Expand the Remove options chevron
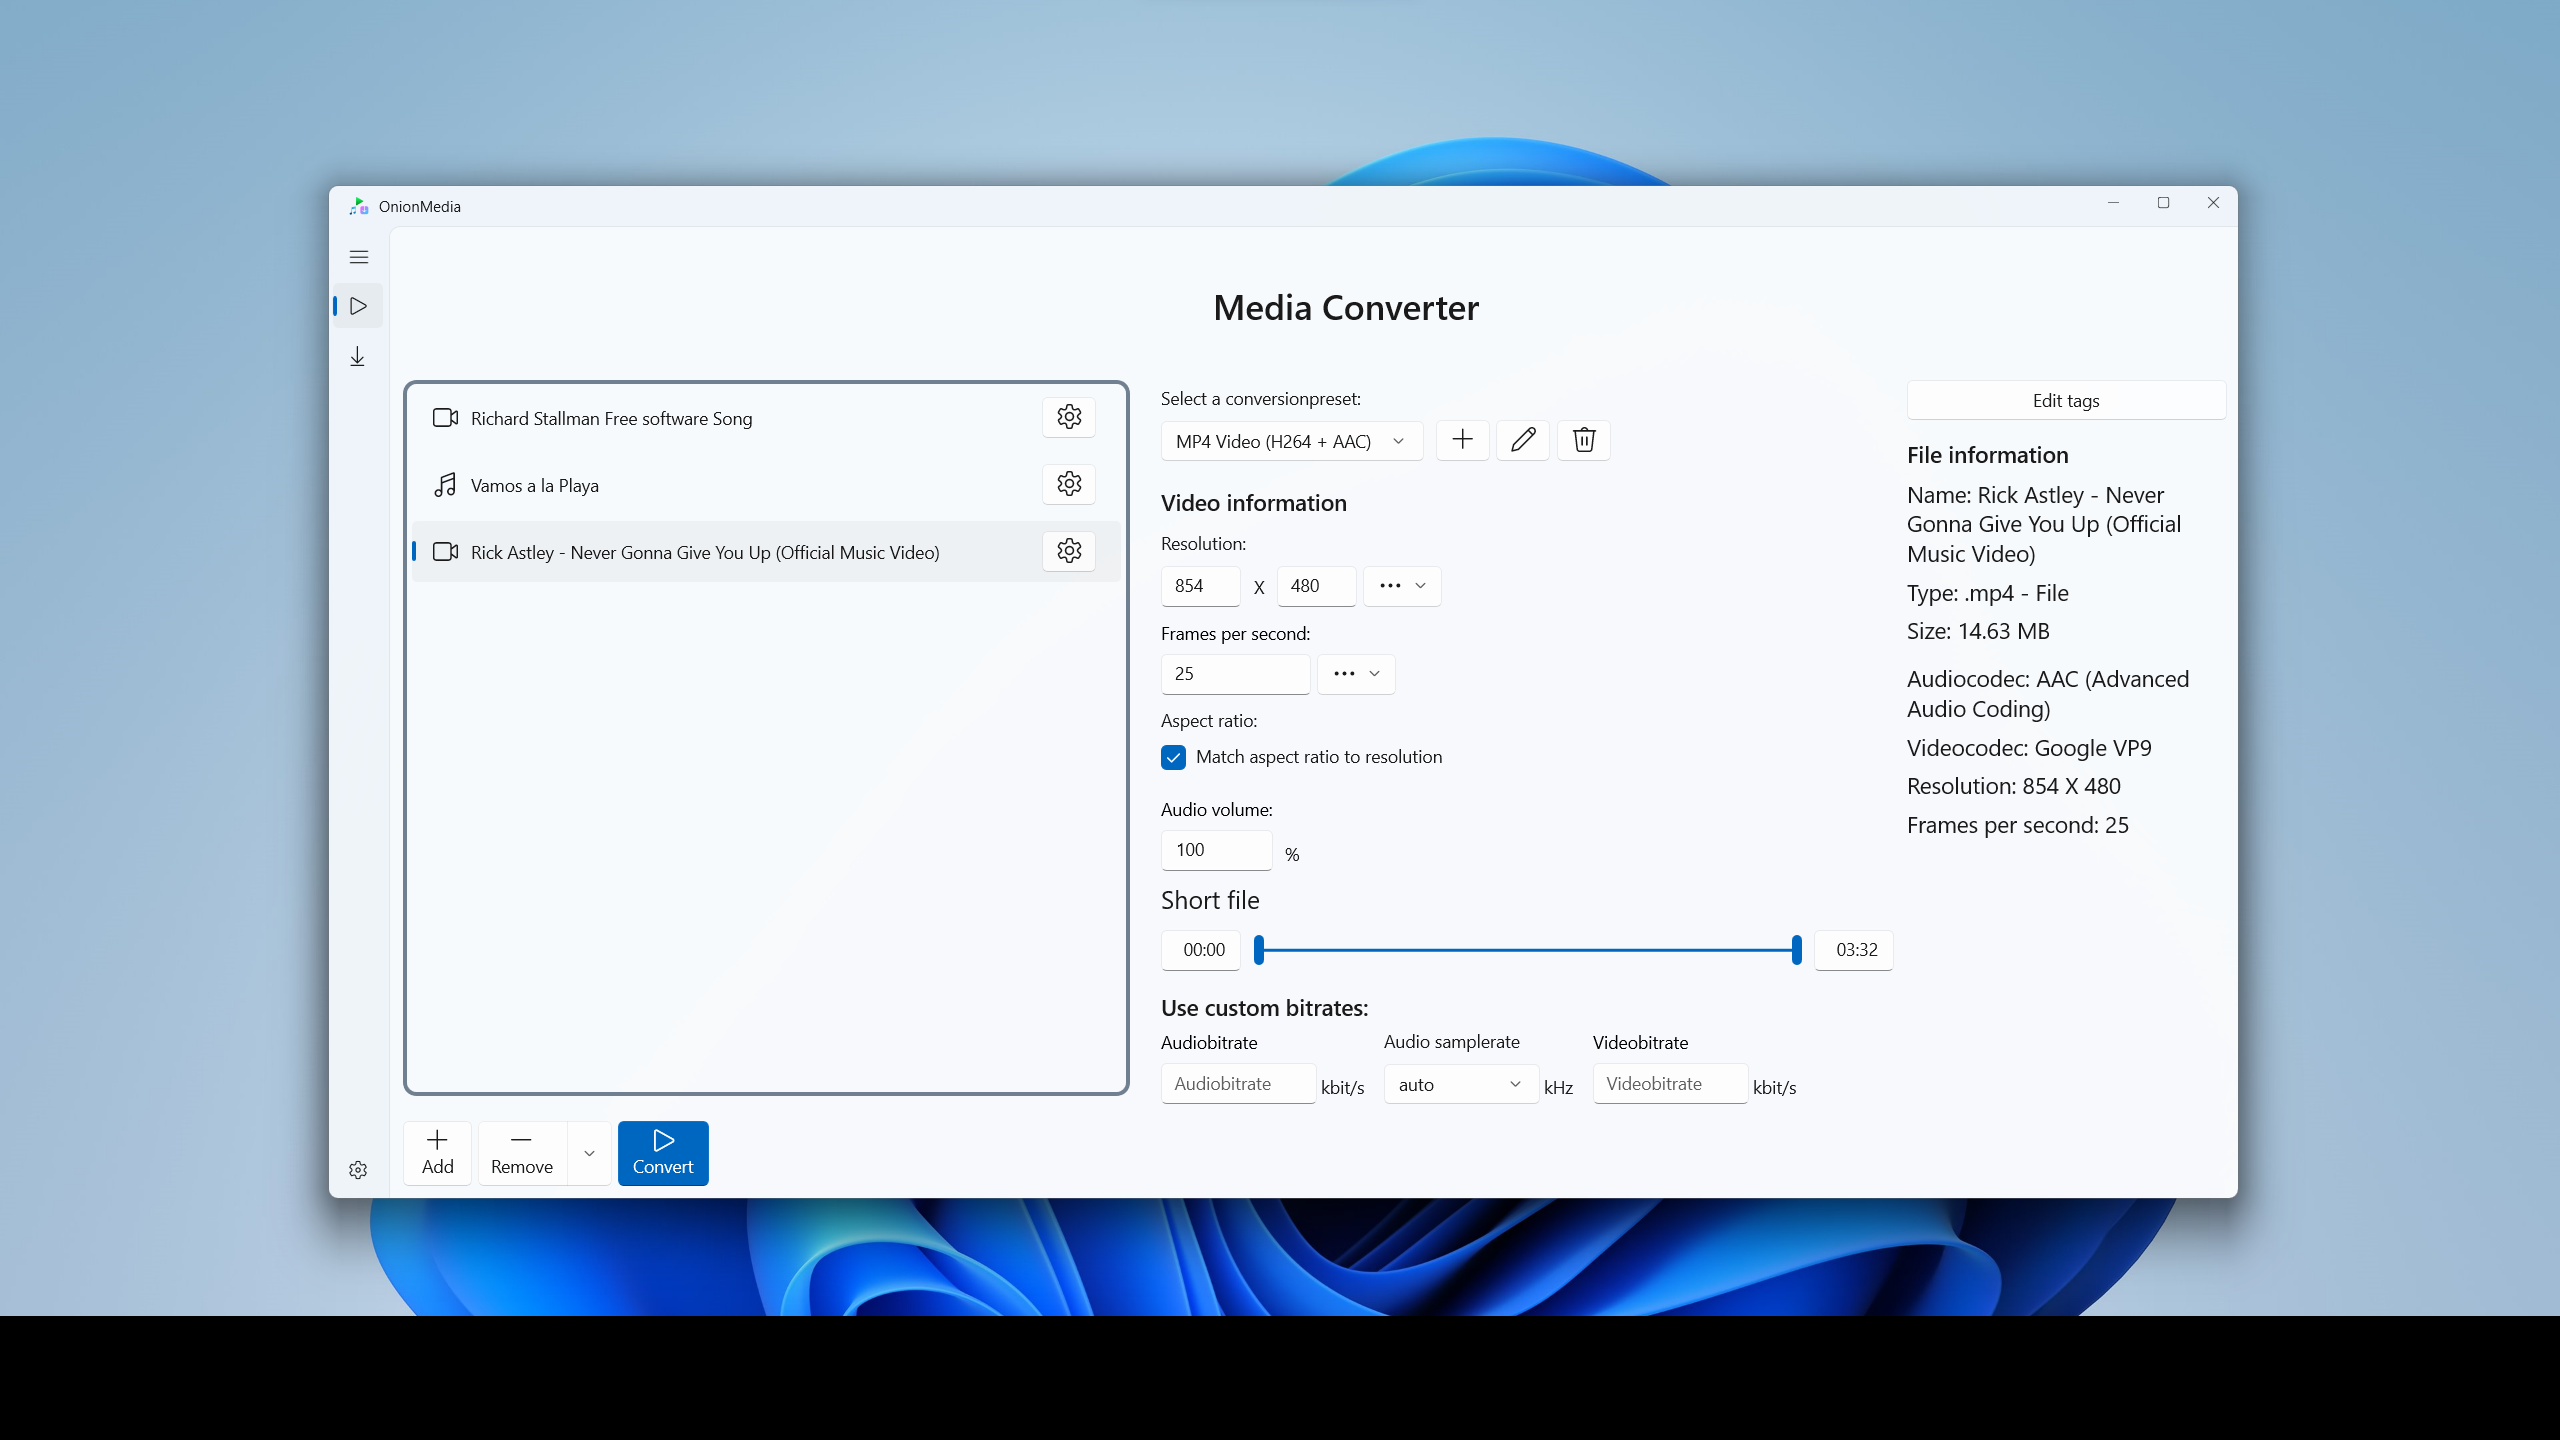 pyautogui.click(x=589, y=1153)
